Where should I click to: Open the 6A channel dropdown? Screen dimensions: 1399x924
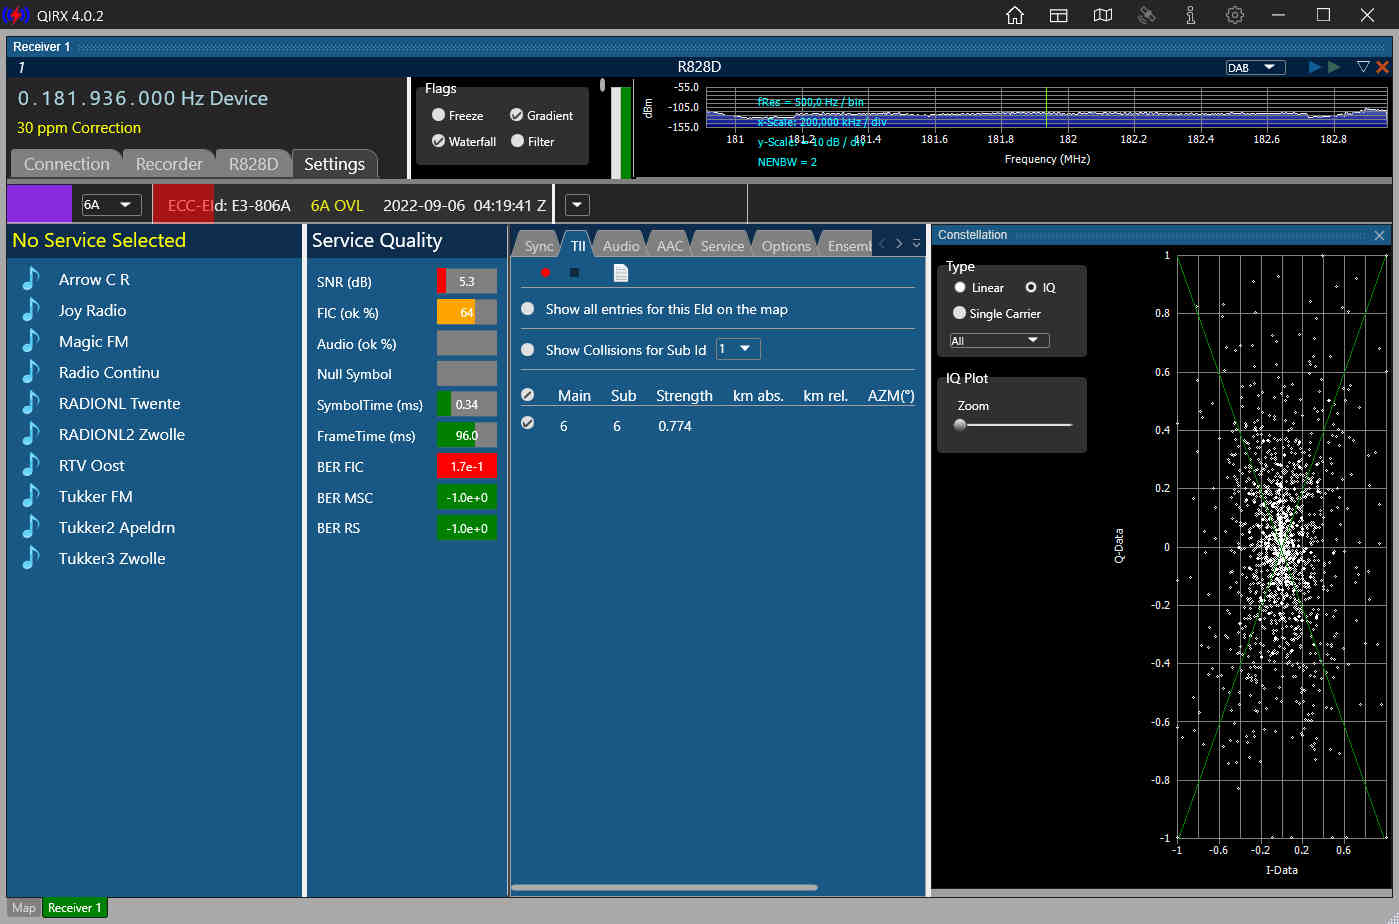click(x=111, y=204)
